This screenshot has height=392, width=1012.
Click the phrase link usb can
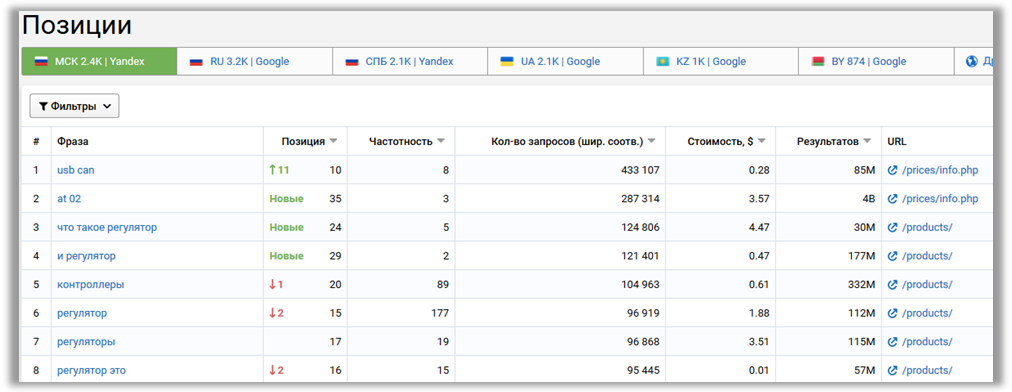[76, 170]
